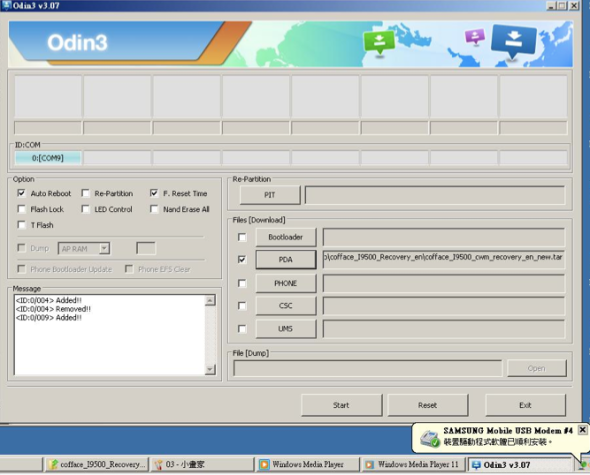Disable the Auto Reboot checkbox
The width and height of the screenshot is (590, 475).
click(21, 193)
